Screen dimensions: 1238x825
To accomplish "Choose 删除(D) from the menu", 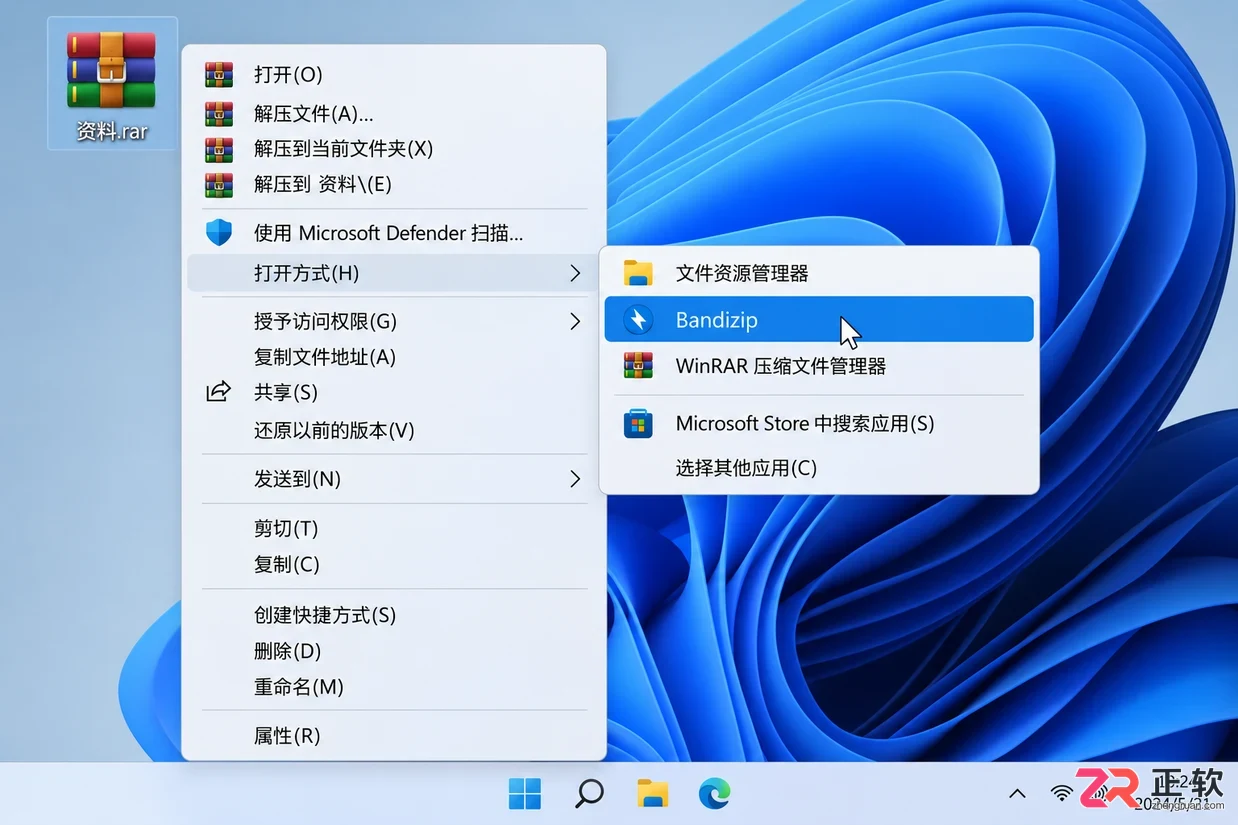I will point(393,651).
